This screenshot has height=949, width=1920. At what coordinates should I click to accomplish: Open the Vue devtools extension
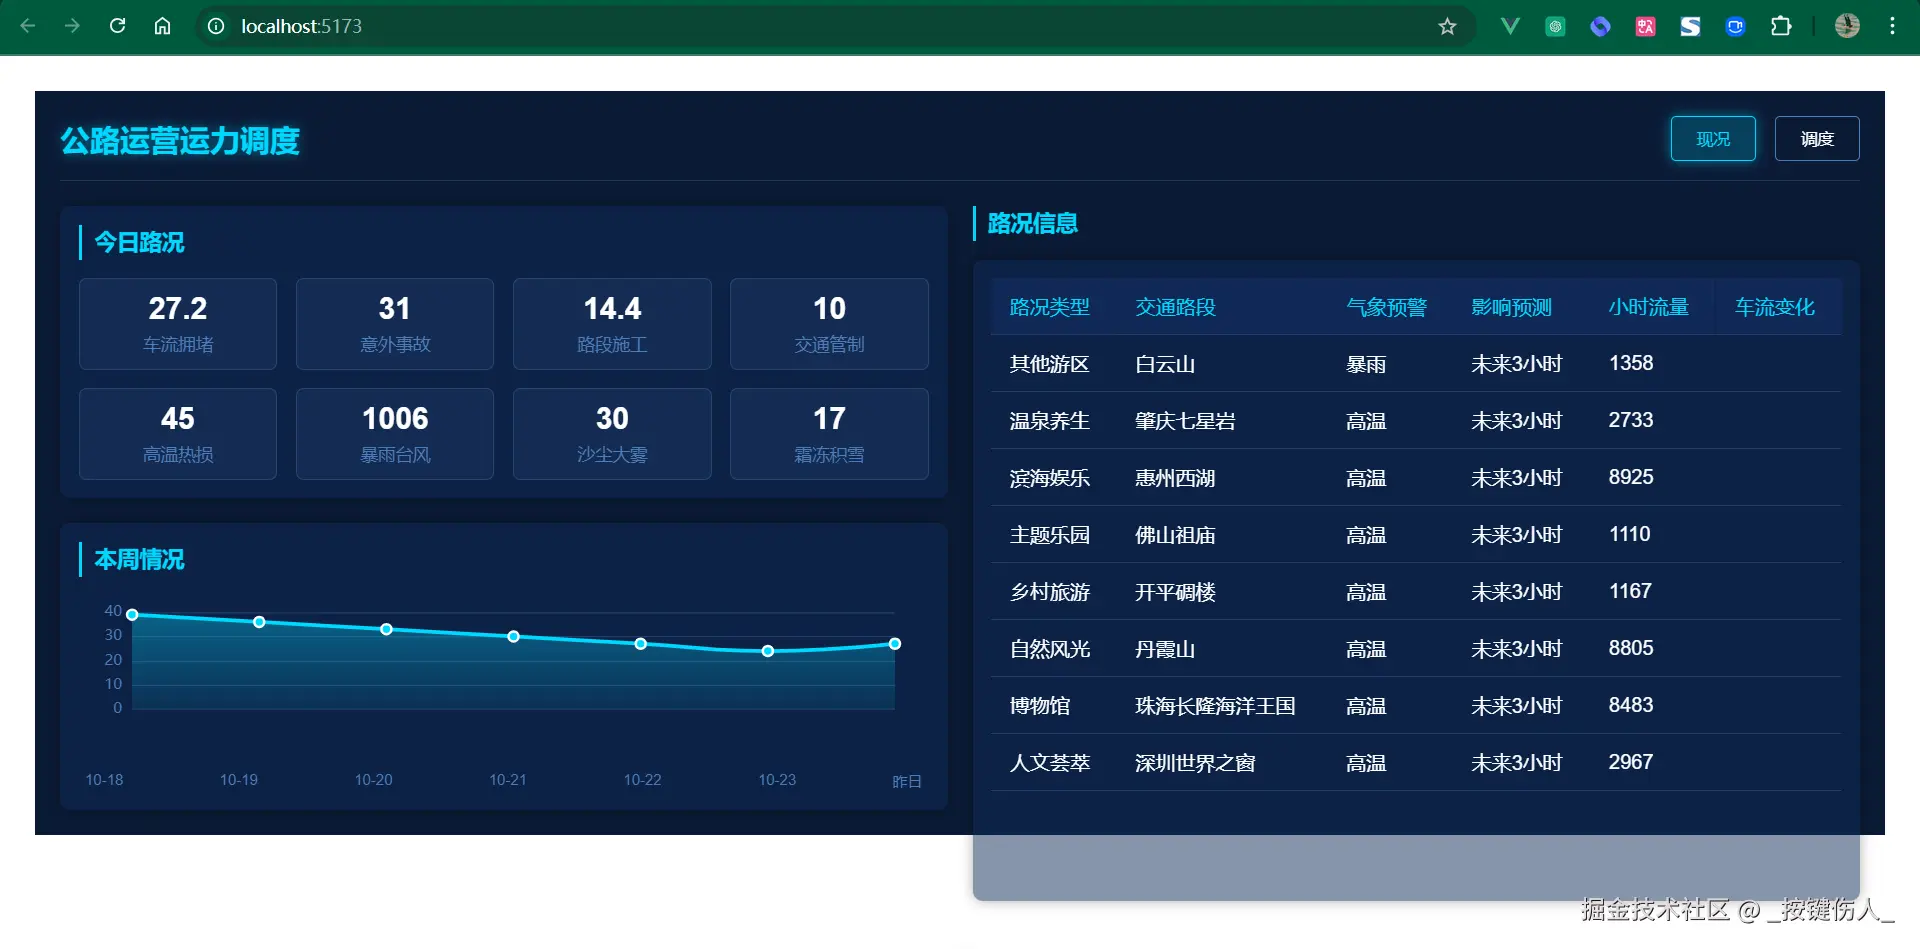[1510, 26]
